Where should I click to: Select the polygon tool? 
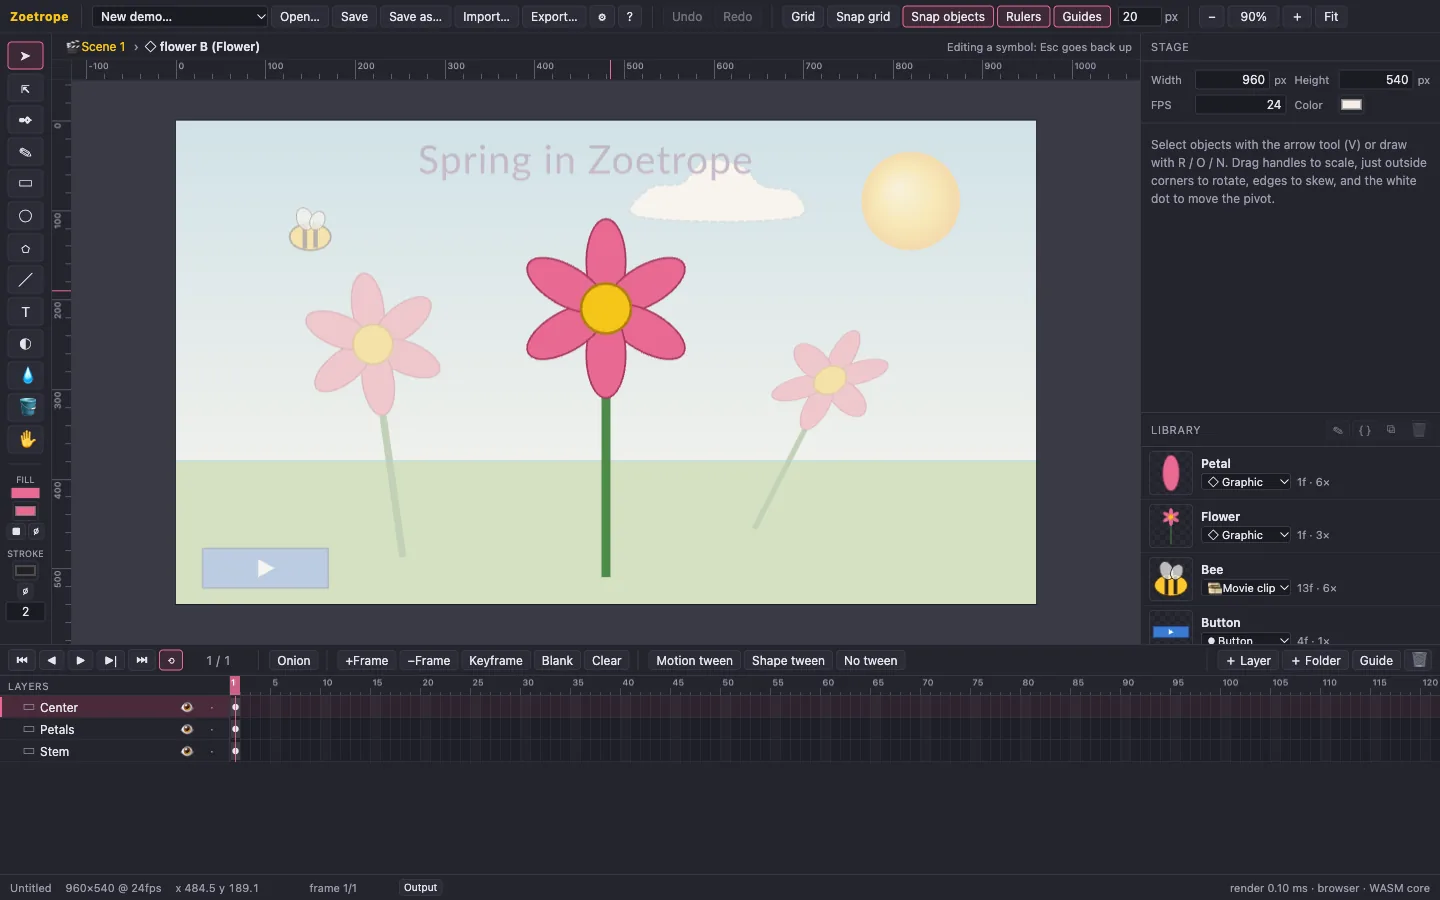click(25, 248)
